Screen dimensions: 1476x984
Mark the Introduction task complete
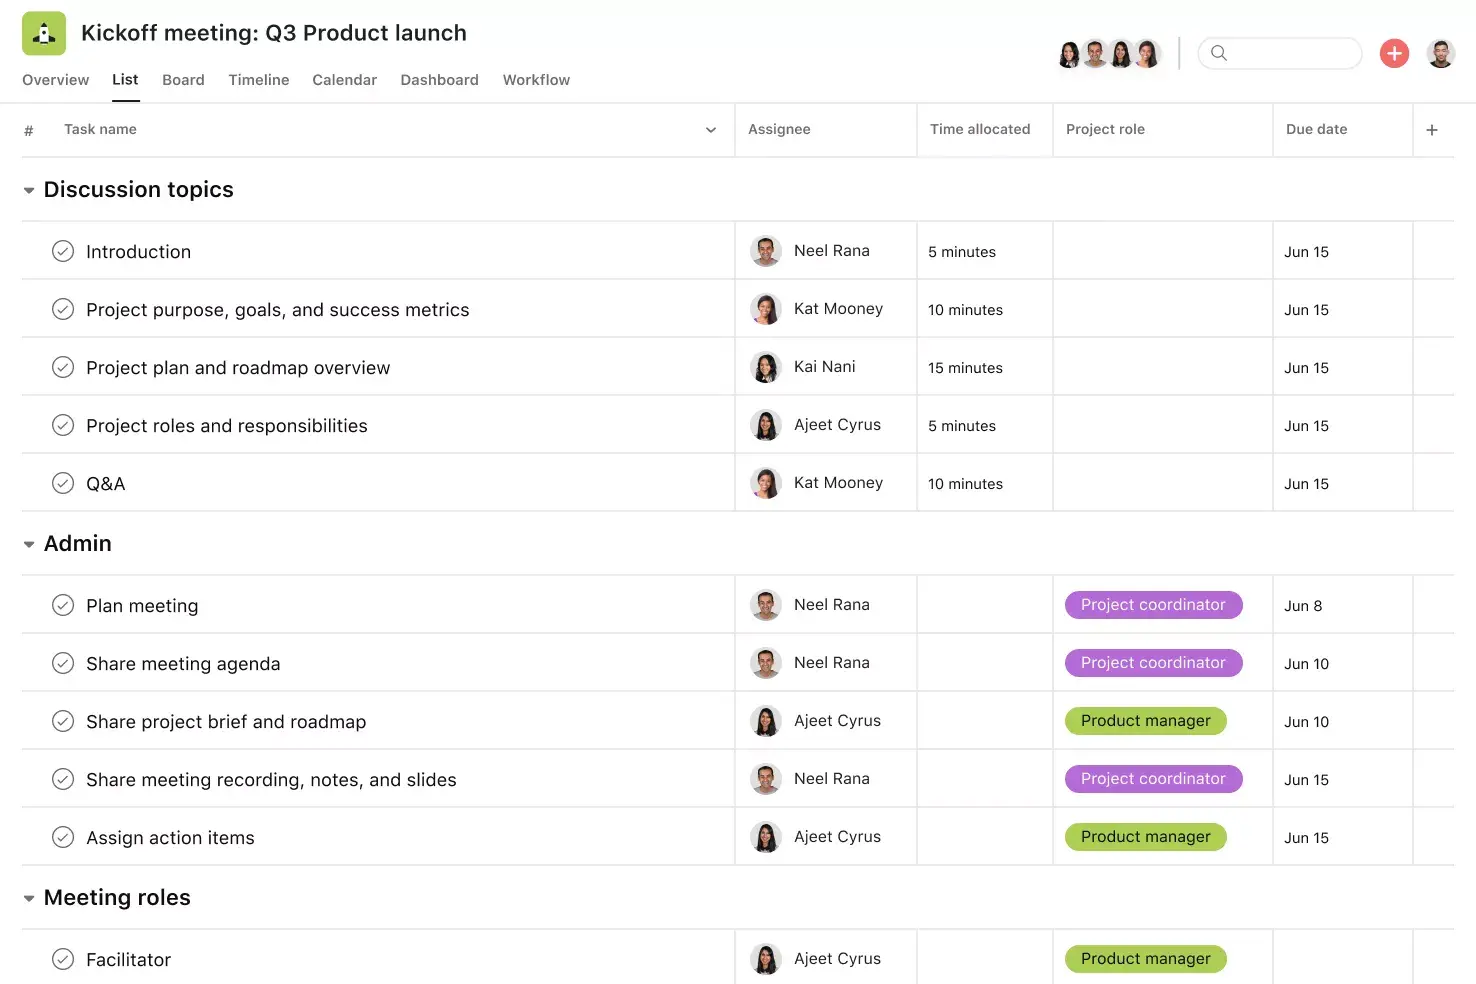tap(63, 252)
